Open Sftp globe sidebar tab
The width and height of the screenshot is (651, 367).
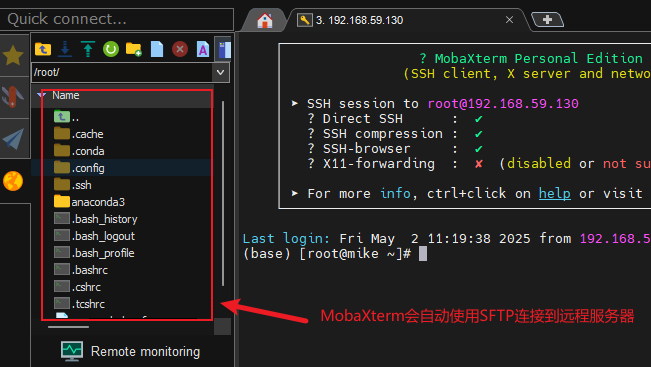point(13,181)
